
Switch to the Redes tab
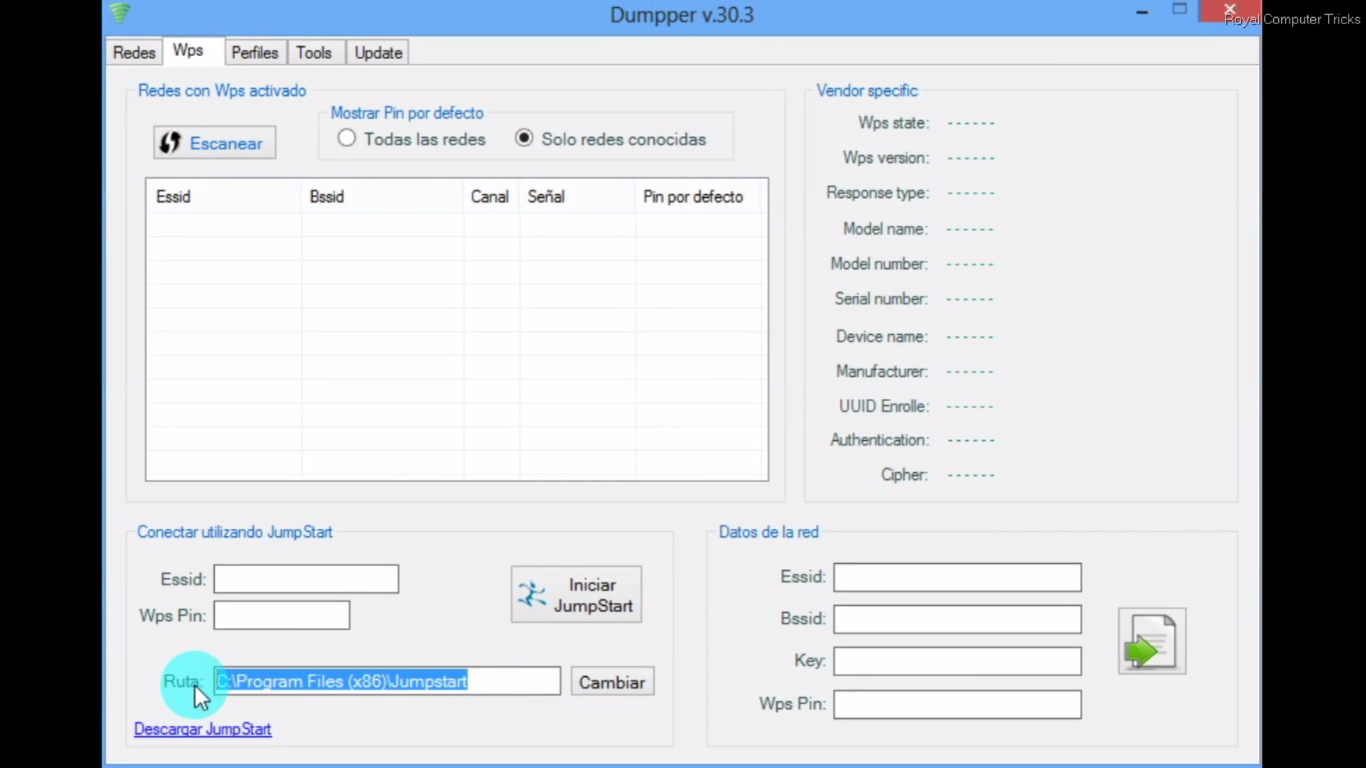(133, 52)
